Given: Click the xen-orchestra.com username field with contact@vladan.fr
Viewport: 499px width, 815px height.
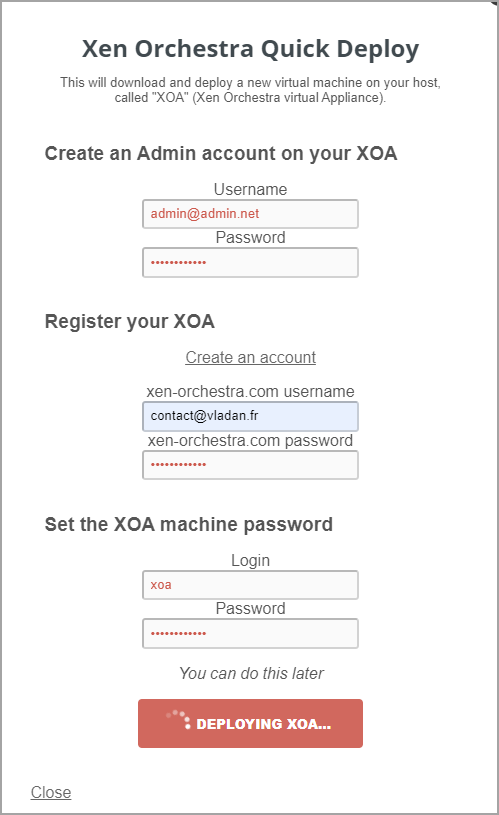Looking at the screenshot, I should [x=250, y=416].
